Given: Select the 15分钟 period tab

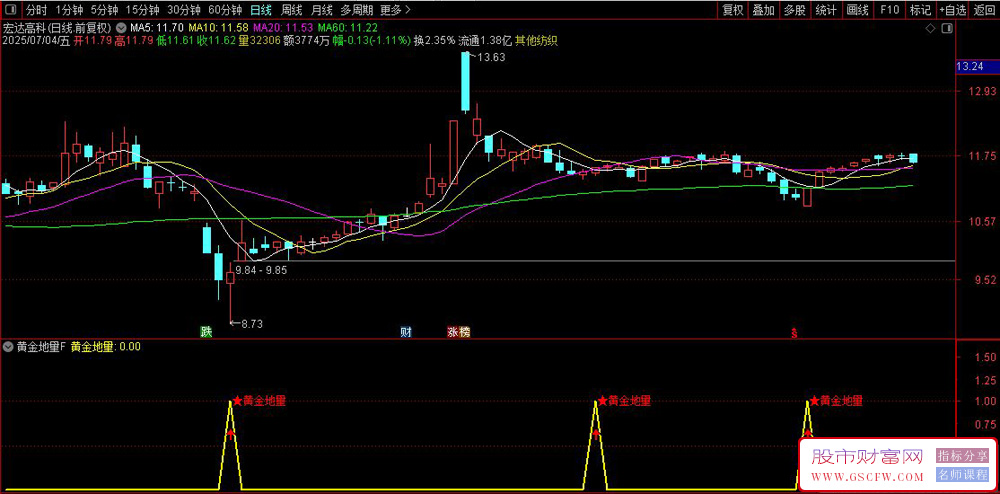Looking at the screenshot, I should [x=142, y=10].
